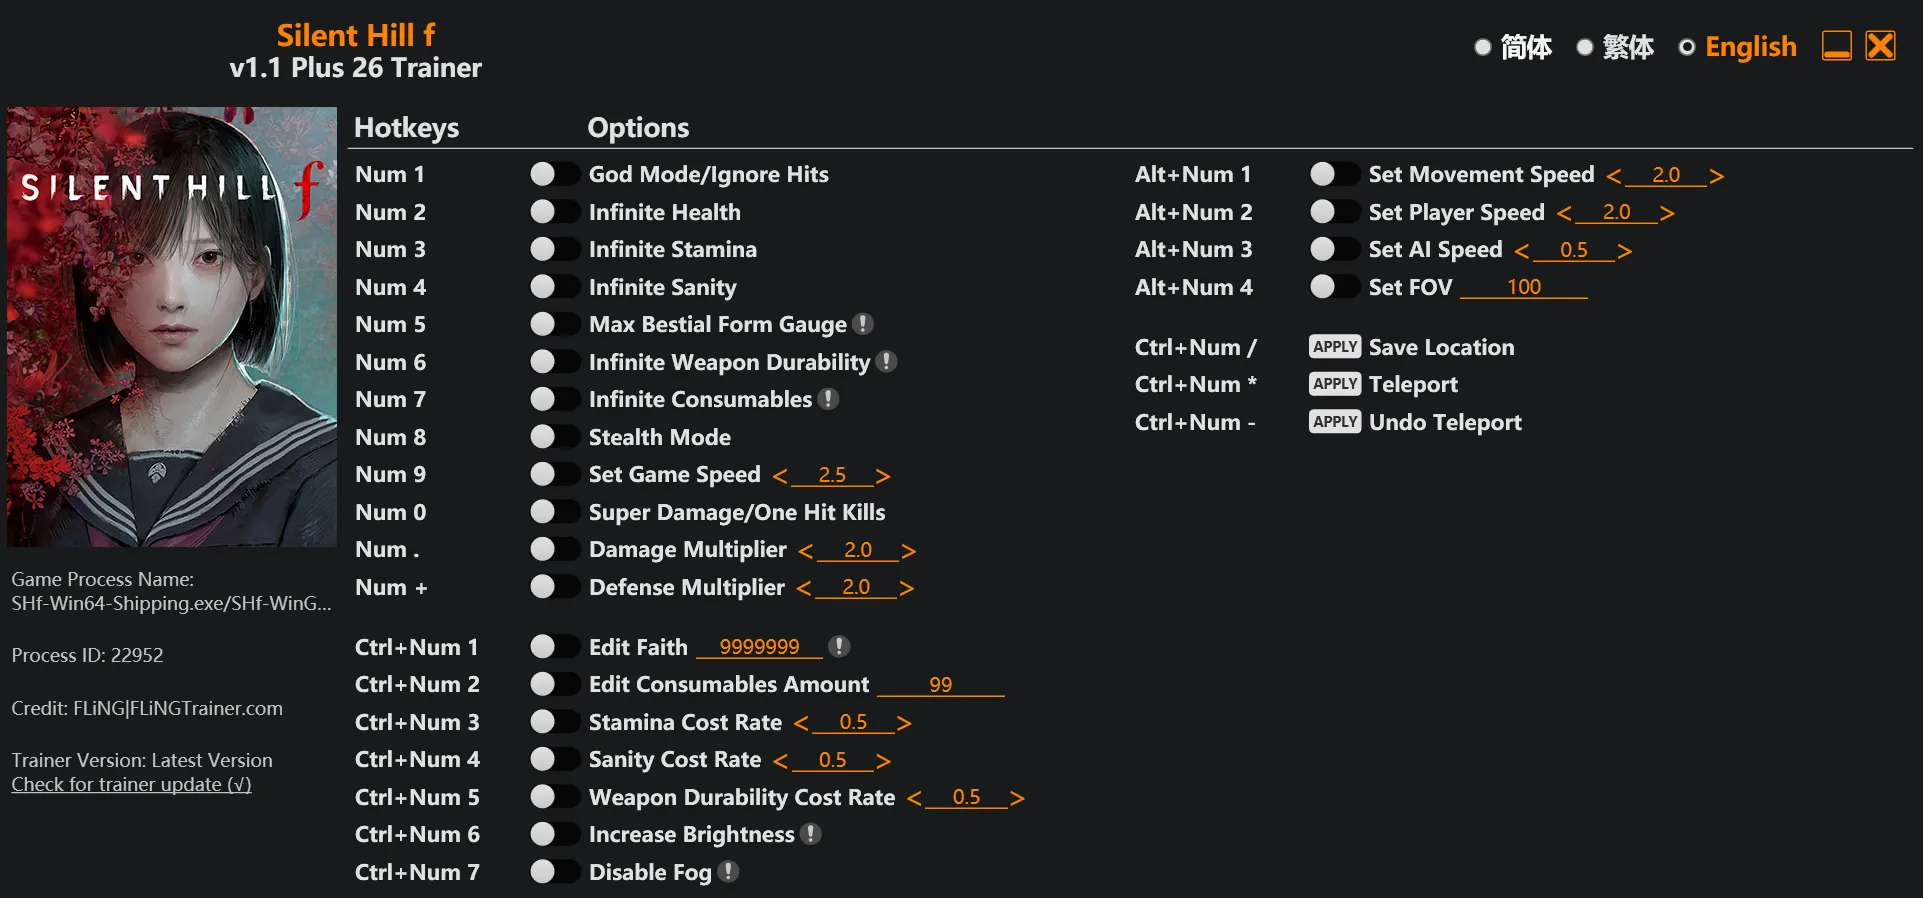Click info icon next to Max Bestial Form Gauge
1923x898 pixels.
(863, 324)
